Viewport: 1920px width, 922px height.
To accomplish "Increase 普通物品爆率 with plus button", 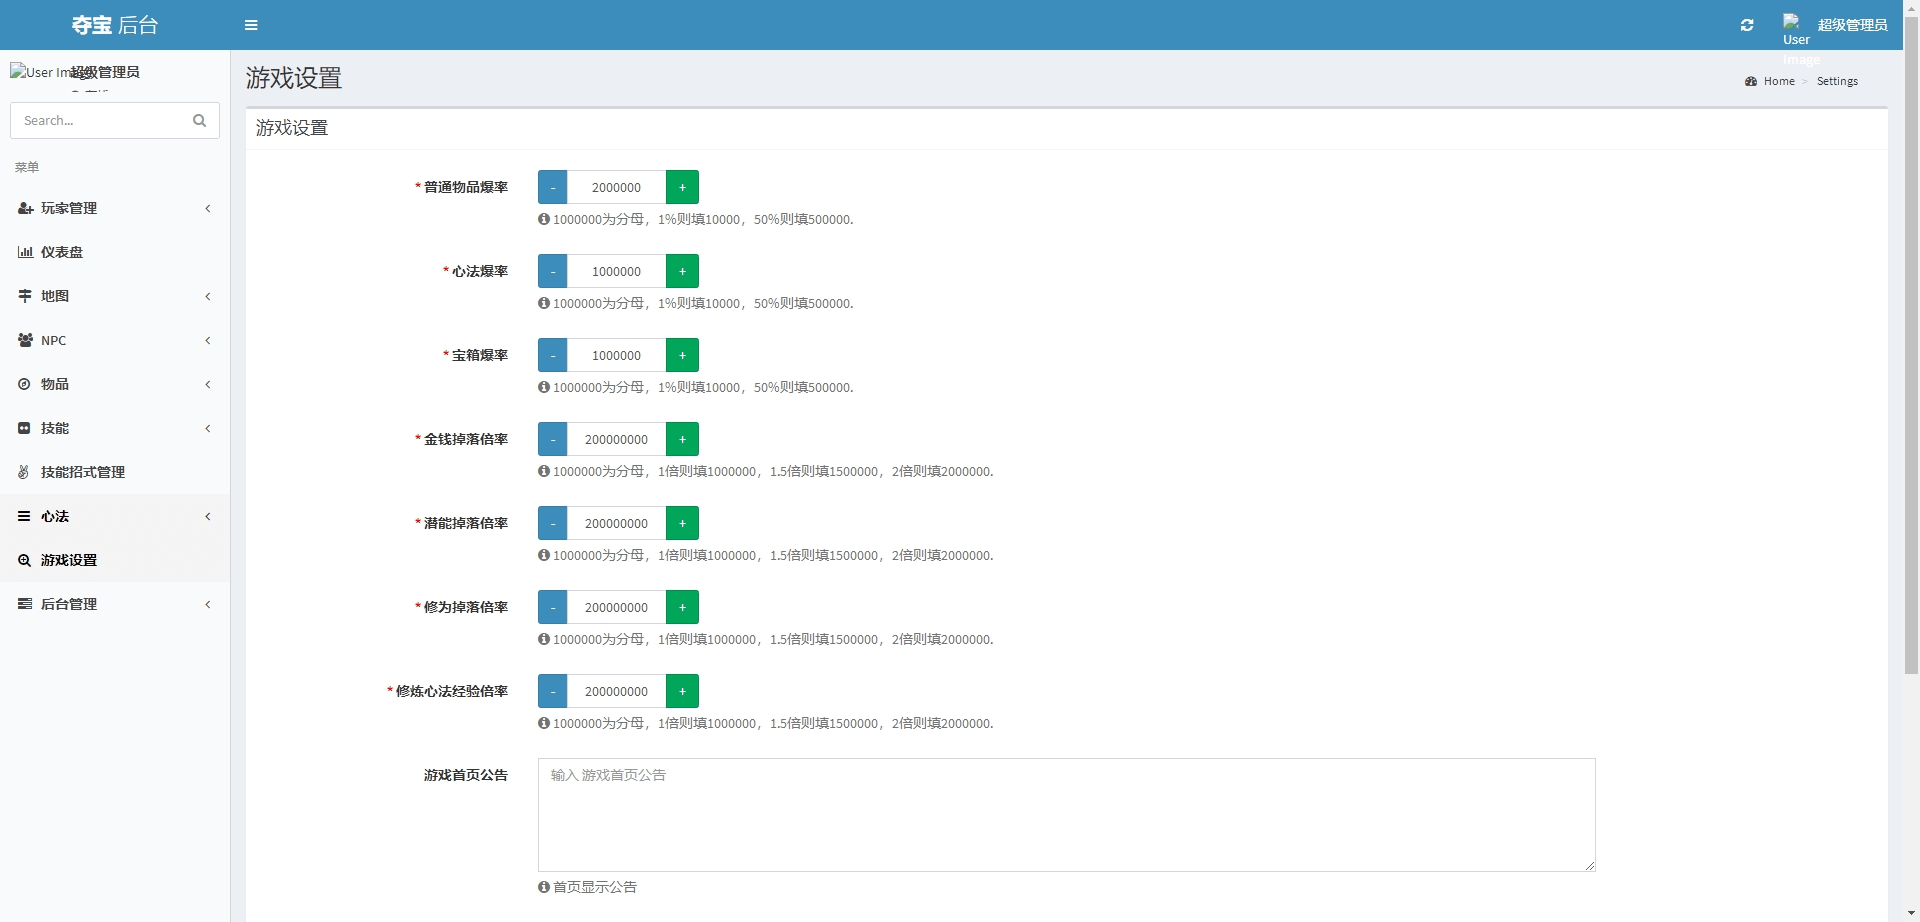I will (x=682, y=187).
